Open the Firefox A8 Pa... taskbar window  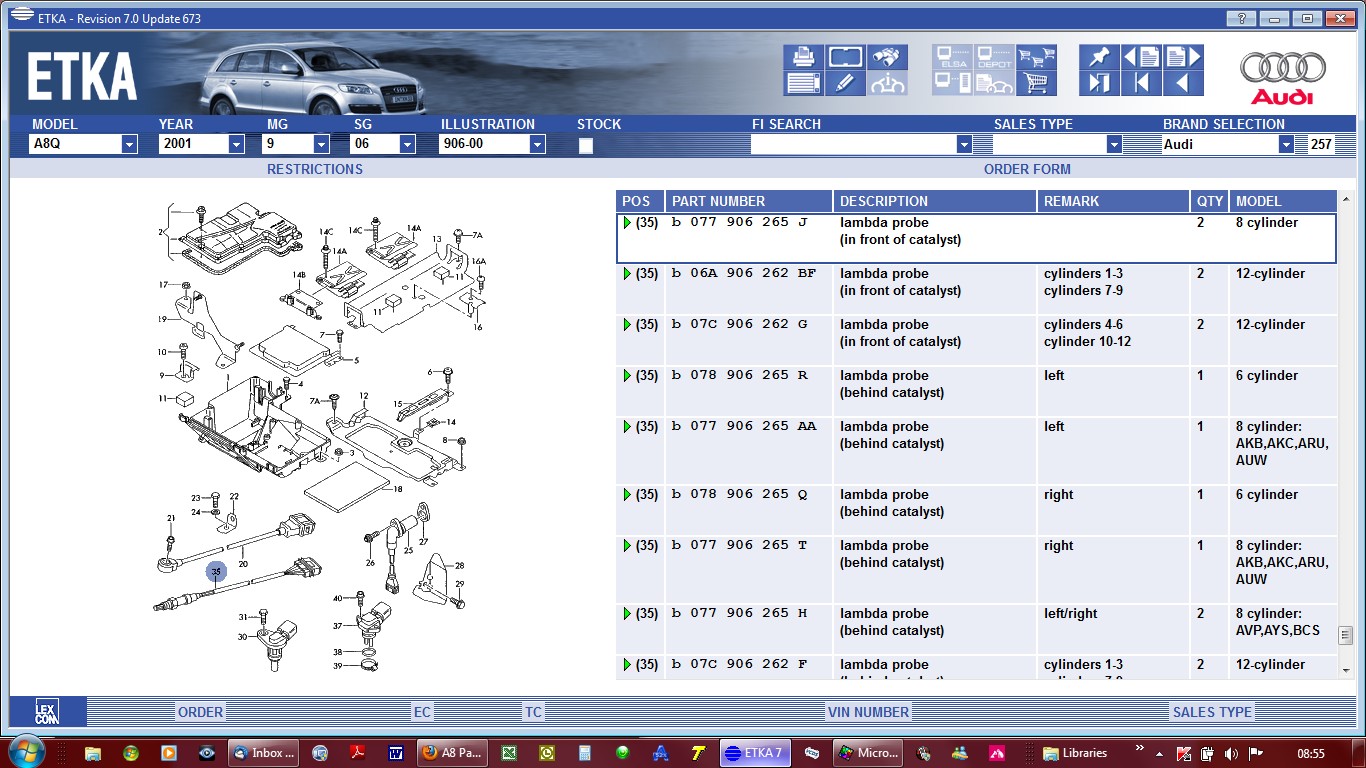coord(453,753)
